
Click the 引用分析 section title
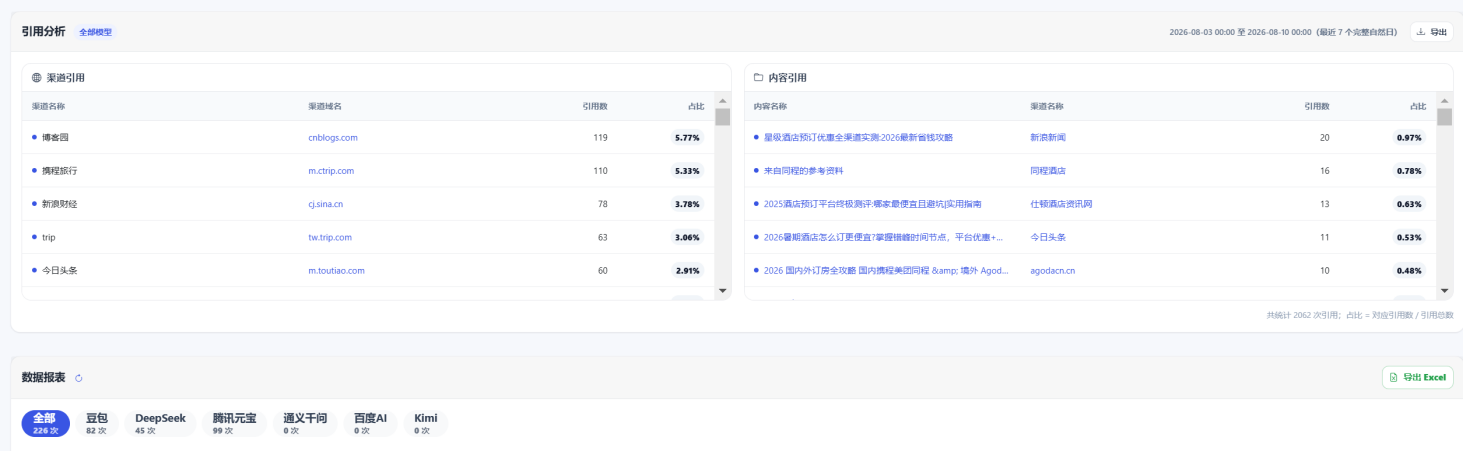pyautogui.click(x=44, y=32)
